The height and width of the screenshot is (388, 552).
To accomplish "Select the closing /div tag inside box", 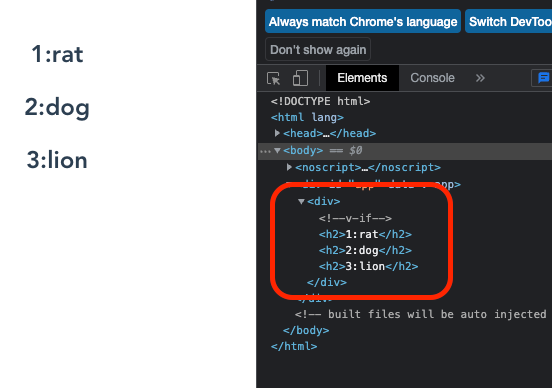I will (x=327, y=282).
